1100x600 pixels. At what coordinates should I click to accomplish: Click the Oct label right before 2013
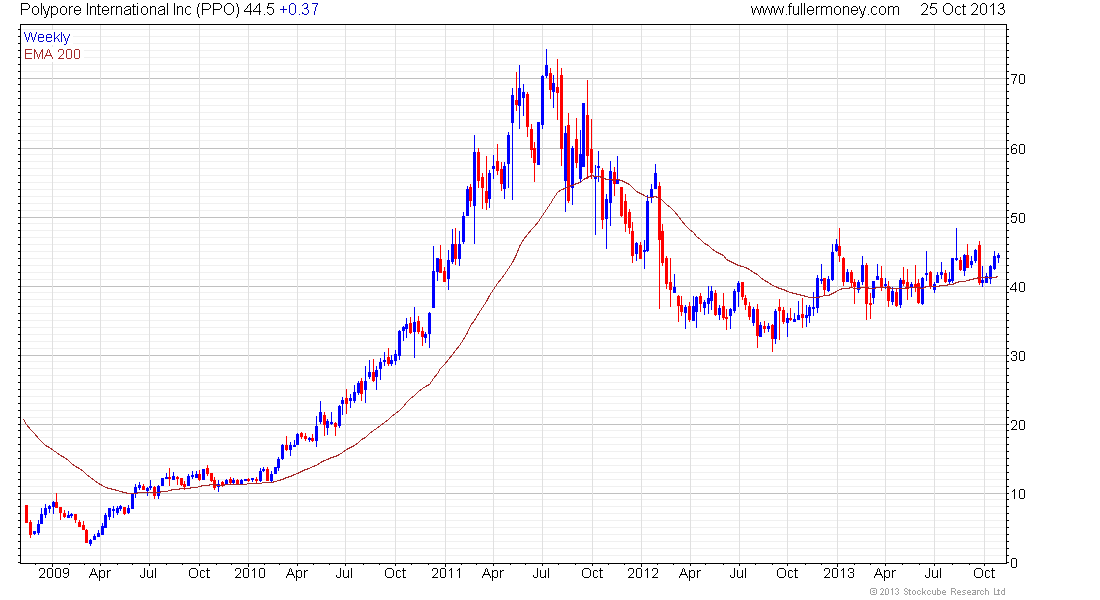(x=787, y=573)
